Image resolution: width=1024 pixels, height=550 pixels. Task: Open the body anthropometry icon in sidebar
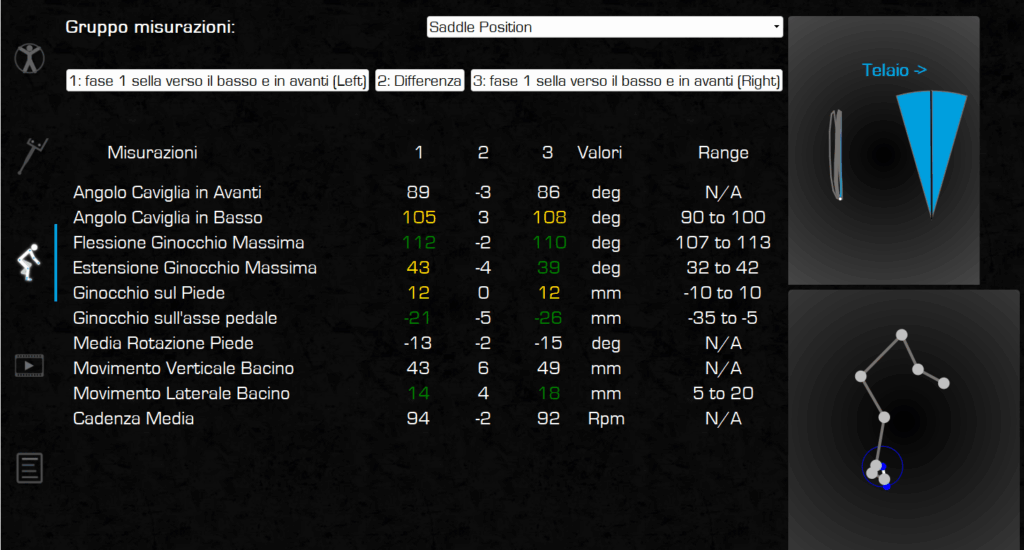(29, 57)
